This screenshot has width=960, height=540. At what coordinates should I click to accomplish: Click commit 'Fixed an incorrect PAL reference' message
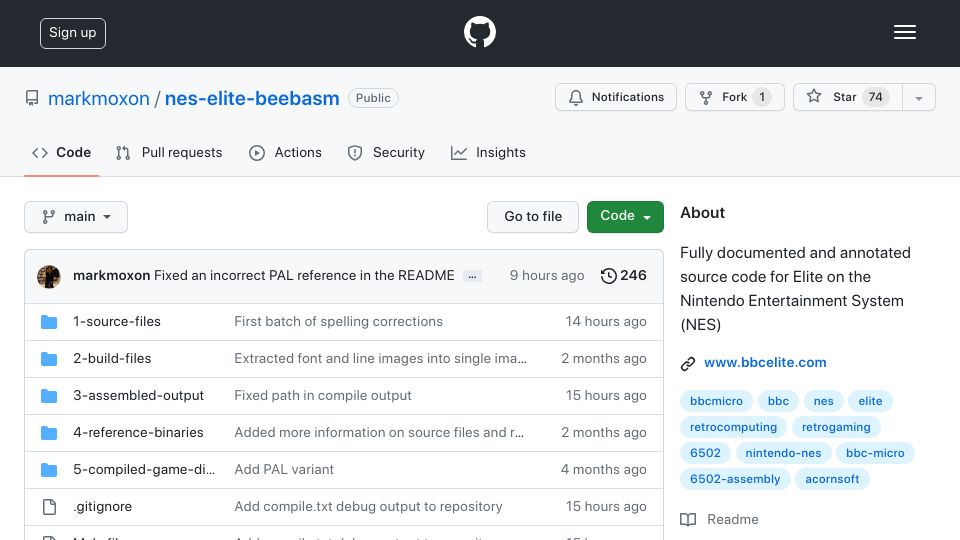[304, 276]
